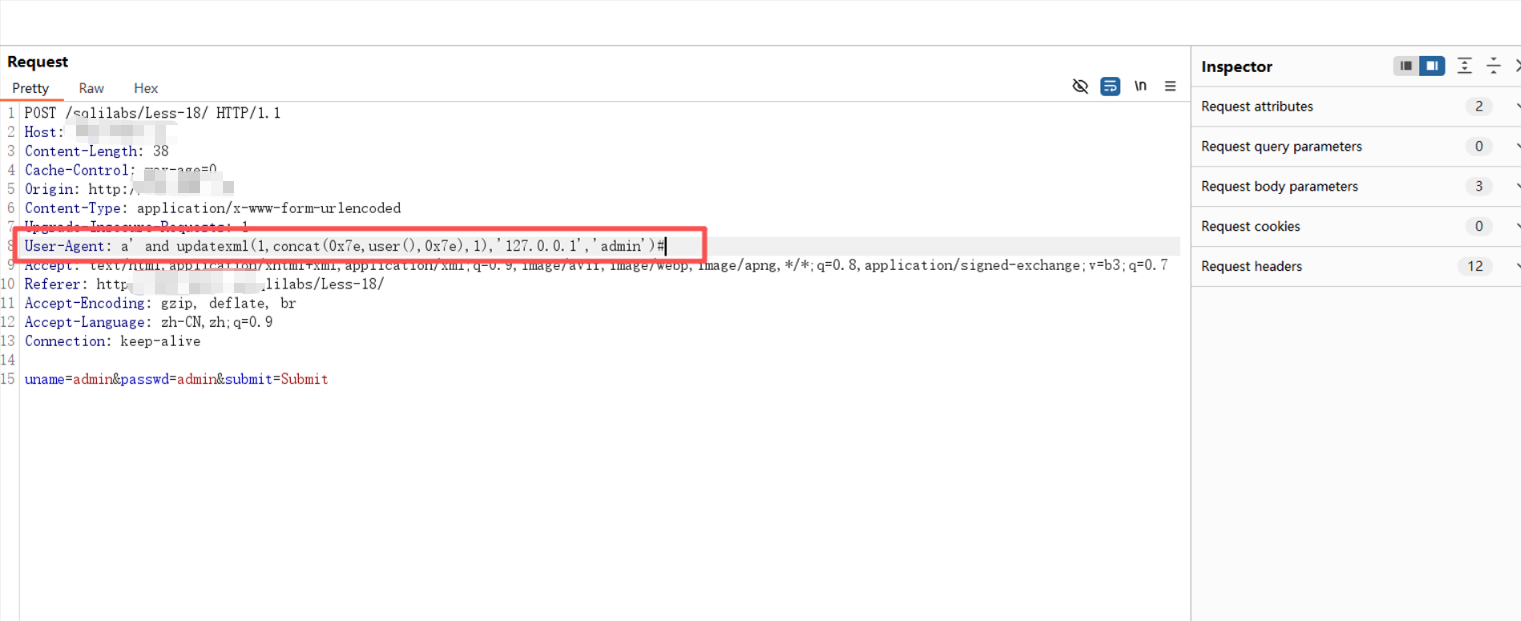Click the Origin header line
Screen dimensions: 1521x621
coord(129,189)
